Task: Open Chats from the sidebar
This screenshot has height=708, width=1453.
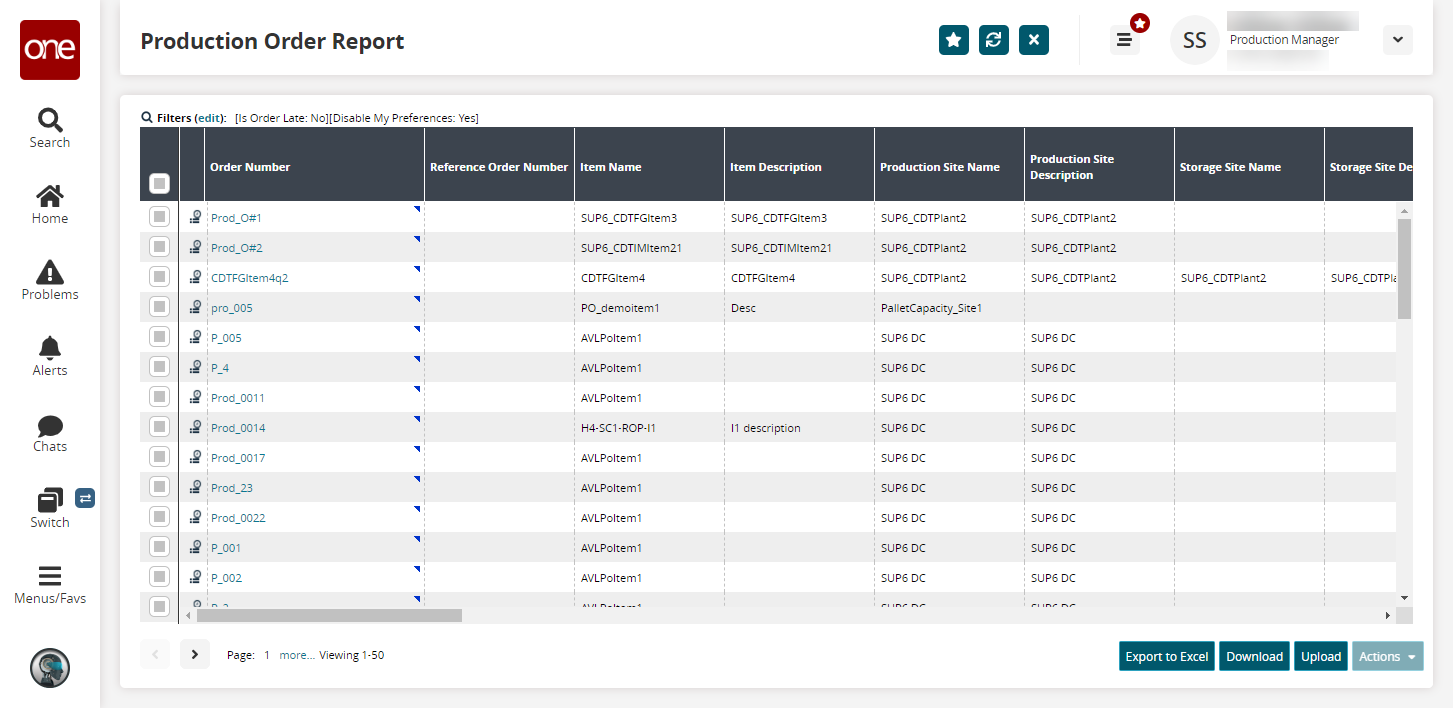Action: [49, 432]
